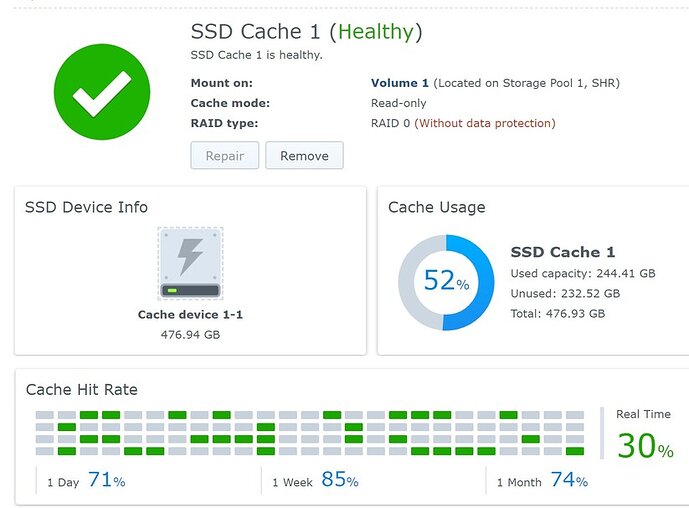Open the Volume 1 link
Viewport: 689px width, 508px height.
point(399,83)
